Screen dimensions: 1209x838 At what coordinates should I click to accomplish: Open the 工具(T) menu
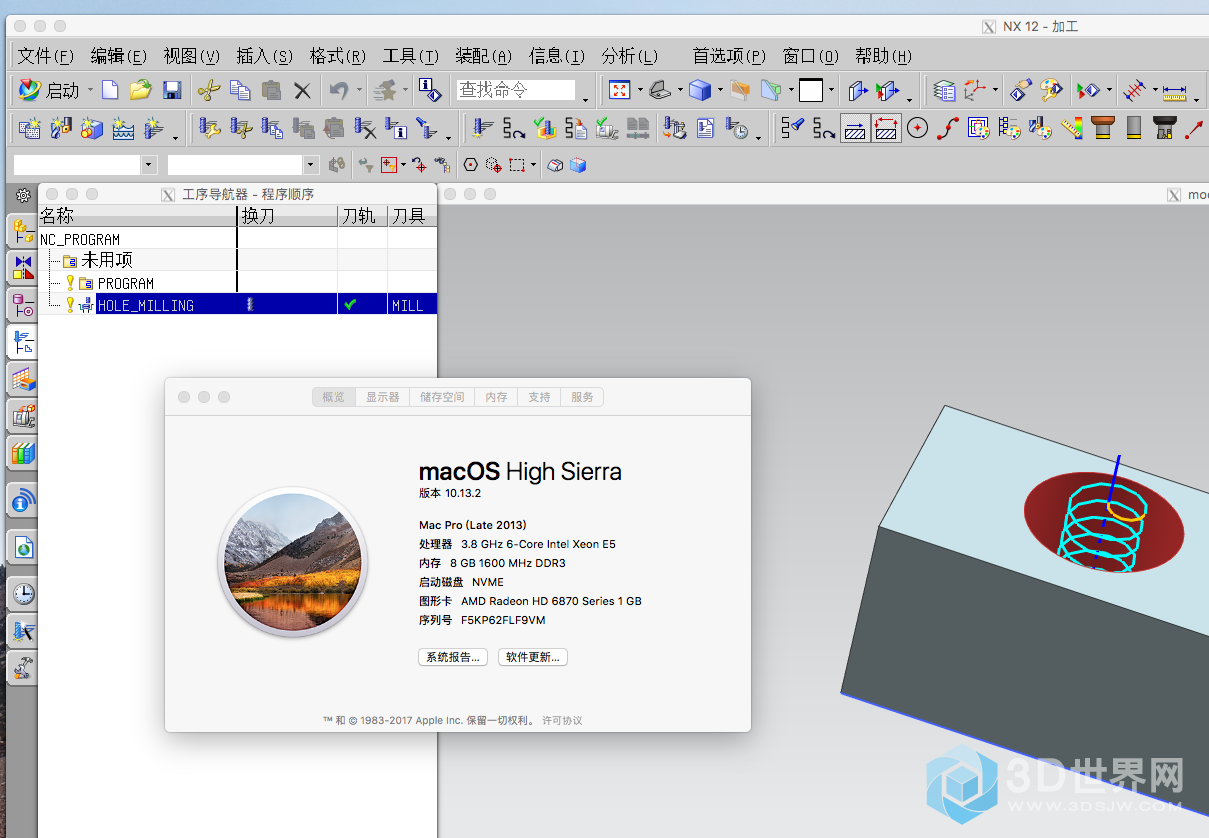(411, 56)
